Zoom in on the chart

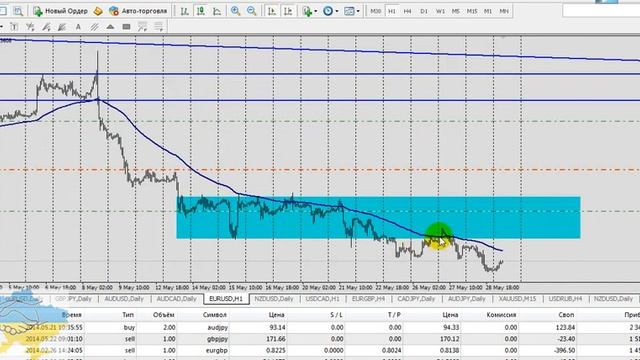point(236,11)
